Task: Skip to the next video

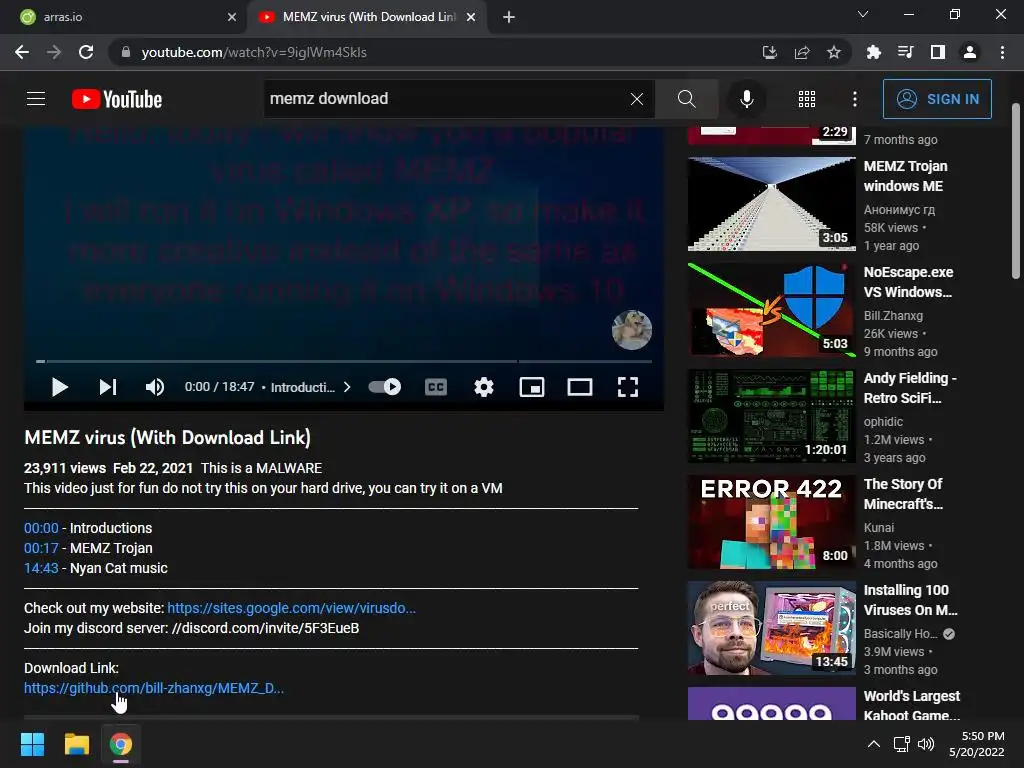Action: tap(108, 387)
